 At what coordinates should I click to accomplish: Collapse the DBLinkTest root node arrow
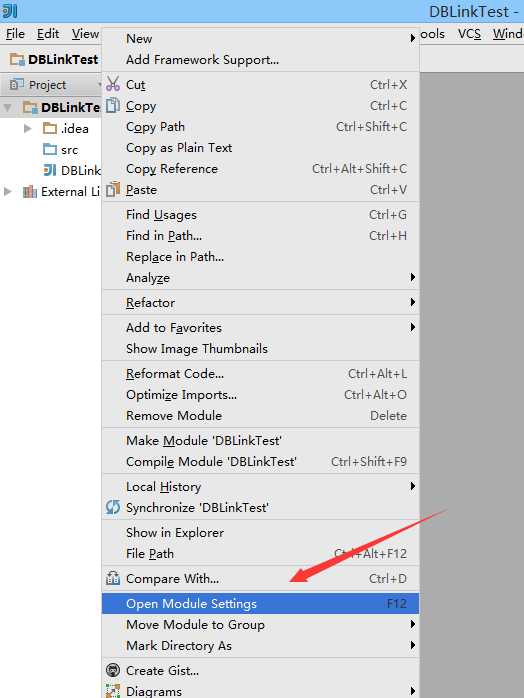(8, 107)
